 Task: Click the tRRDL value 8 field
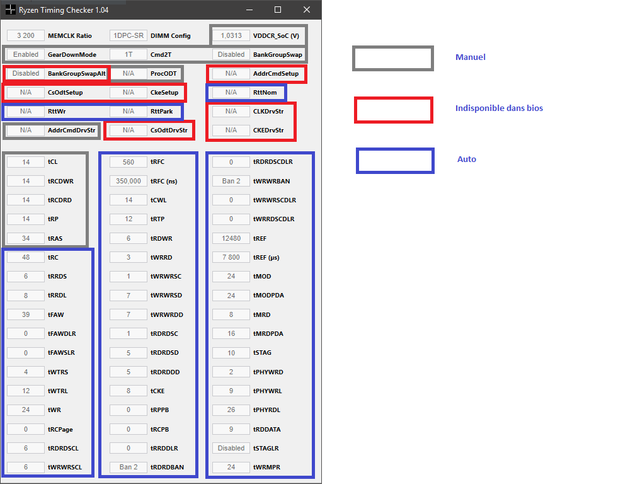[26, 295]
